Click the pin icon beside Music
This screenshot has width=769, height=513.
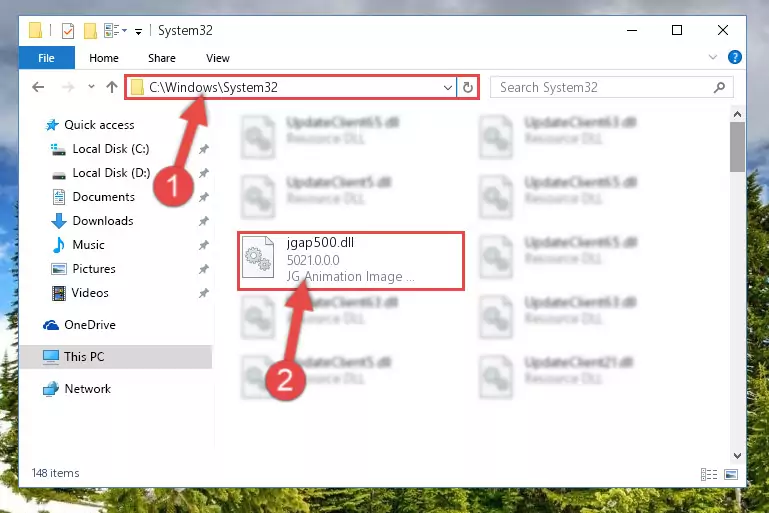(x=204, y=245)
